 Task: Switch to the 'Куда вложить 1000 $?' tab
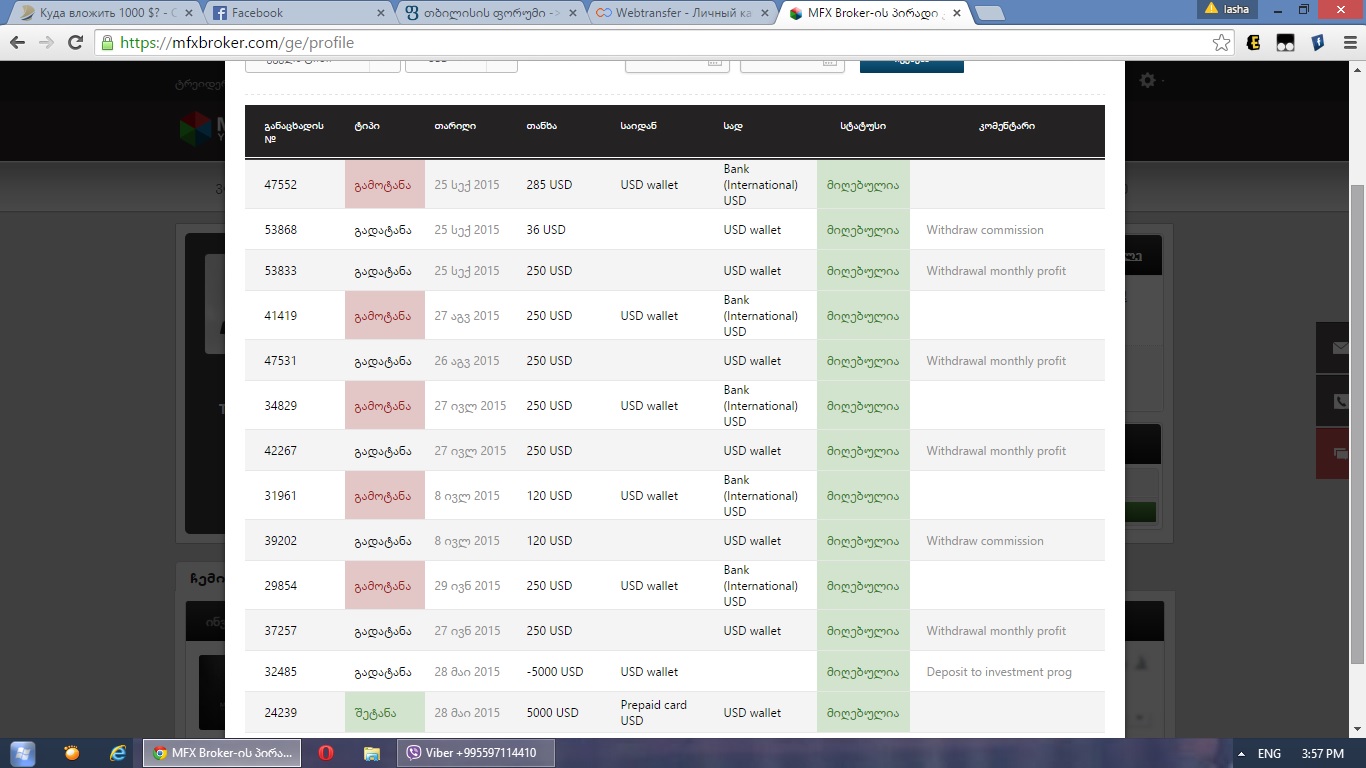tap(109, 13)
